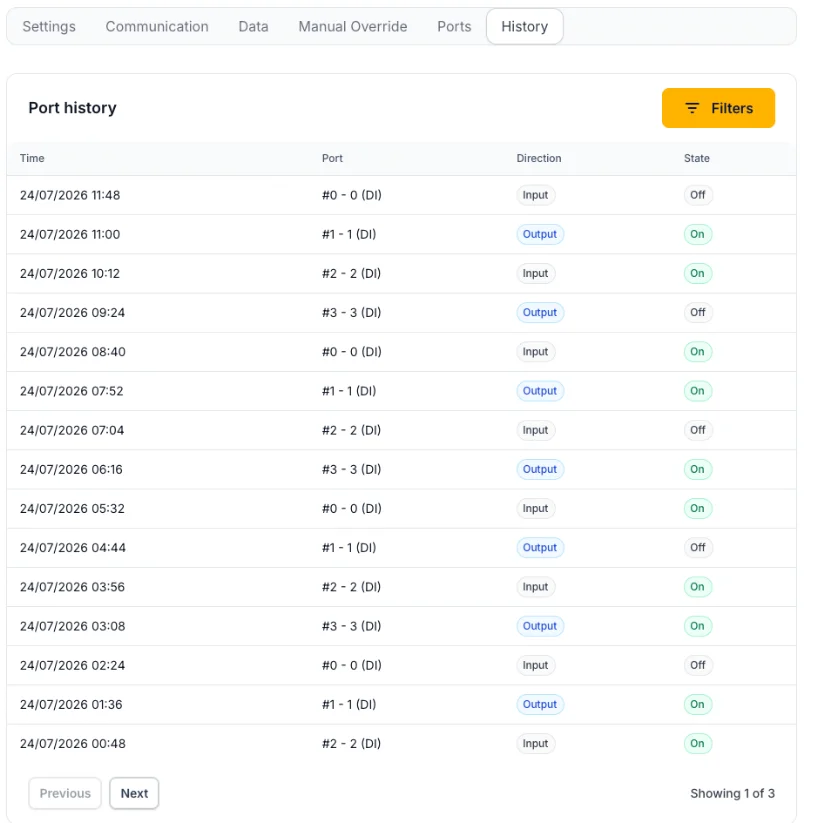The height and width of the screenshot is (823, 818).
Task: Select the 24/07/2026 00:48 timestamp
Action: pos(72,744)
